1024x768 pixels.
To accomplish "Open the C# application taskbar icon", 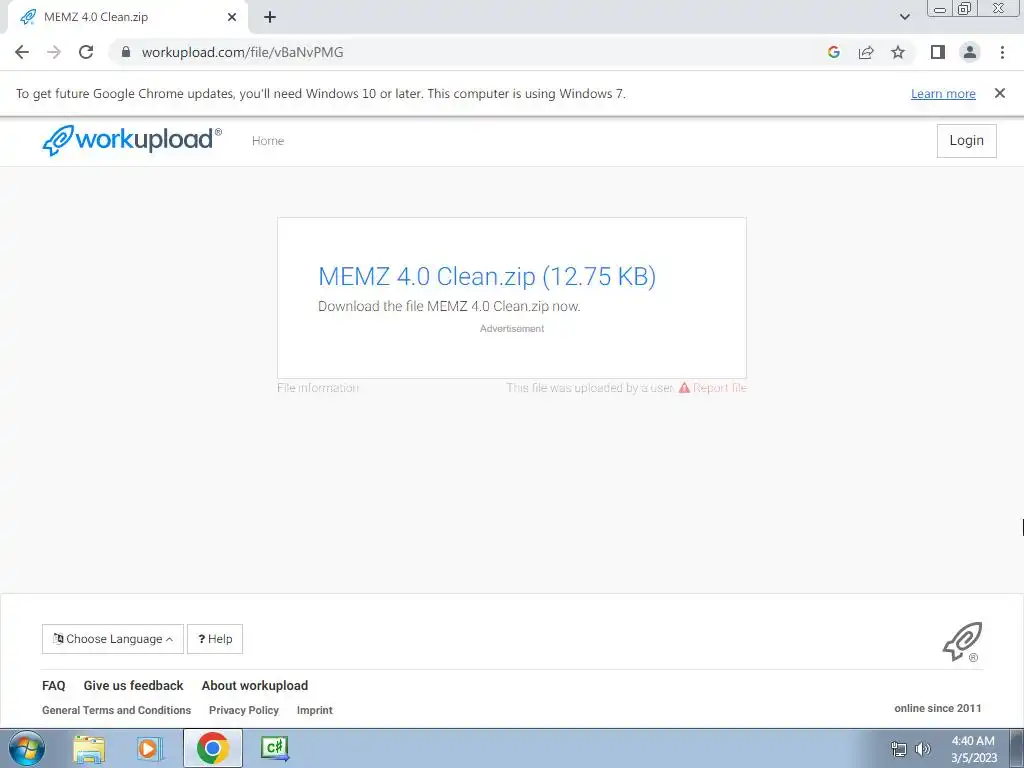I will (x=275, y=748).
